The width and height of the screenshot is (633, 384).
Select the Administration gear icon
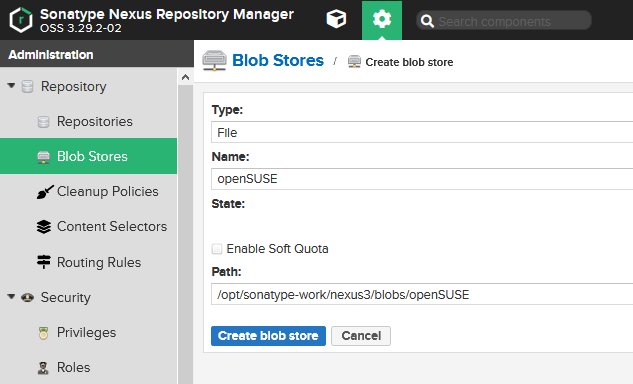[382, 19]
